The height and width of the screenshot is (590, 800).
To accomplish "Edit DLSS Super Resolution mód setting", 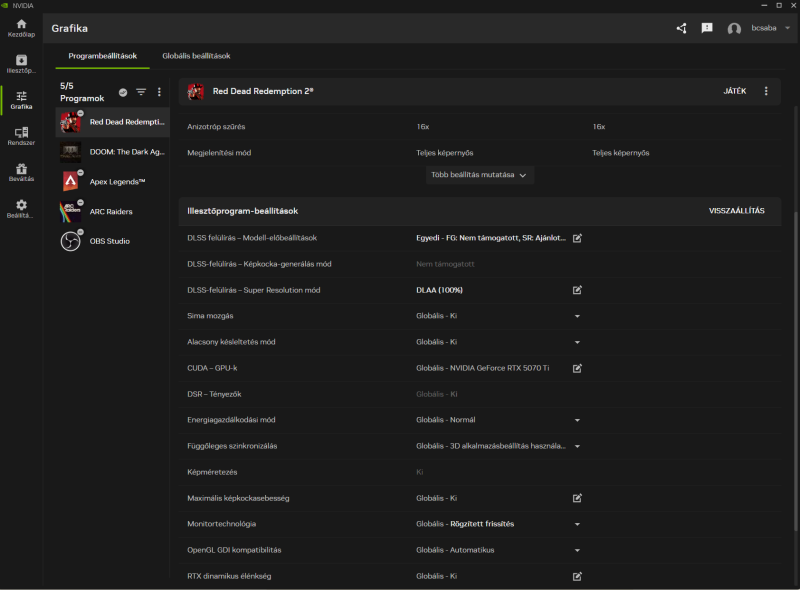I will point(577,290).
